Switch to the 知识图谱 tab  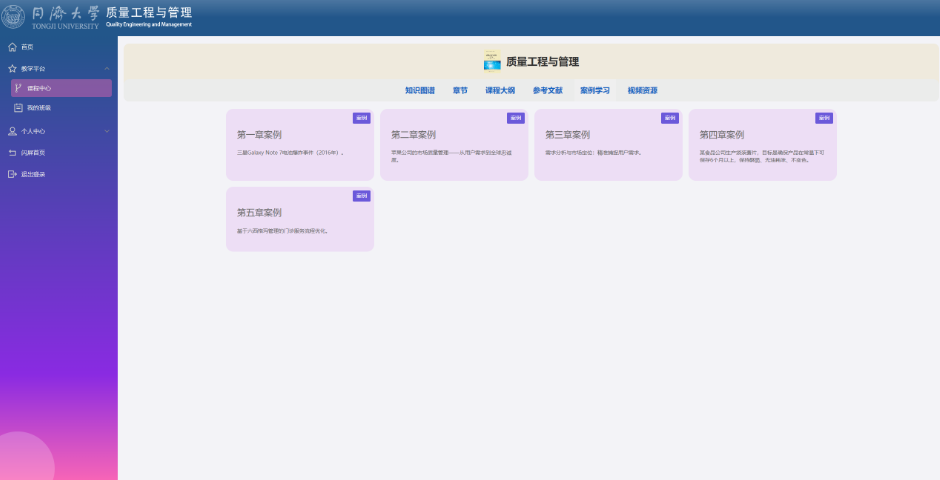tap(420, 90)
